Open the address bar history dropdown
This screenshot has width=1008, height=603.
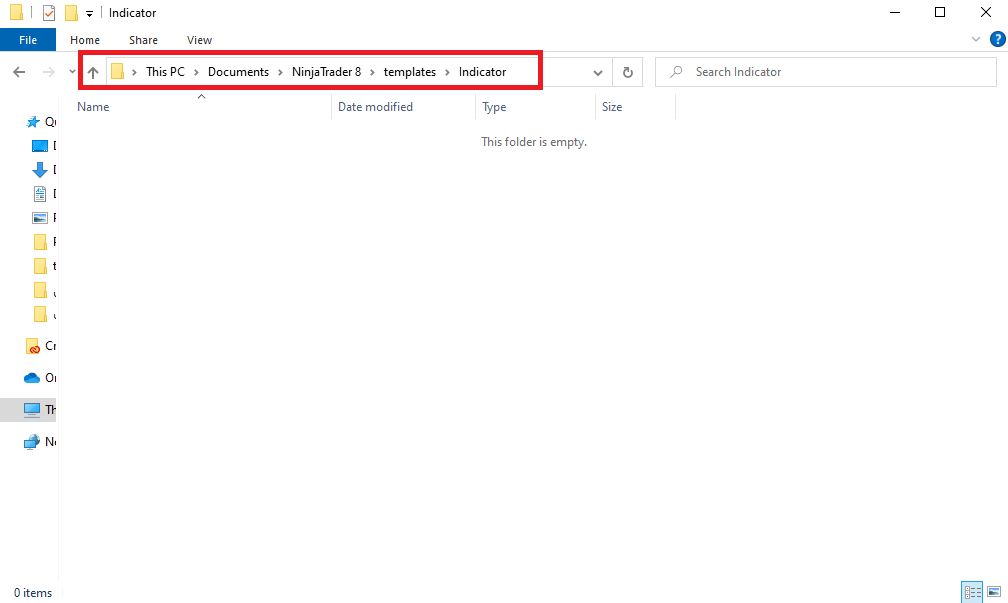[x=597, y=71]
